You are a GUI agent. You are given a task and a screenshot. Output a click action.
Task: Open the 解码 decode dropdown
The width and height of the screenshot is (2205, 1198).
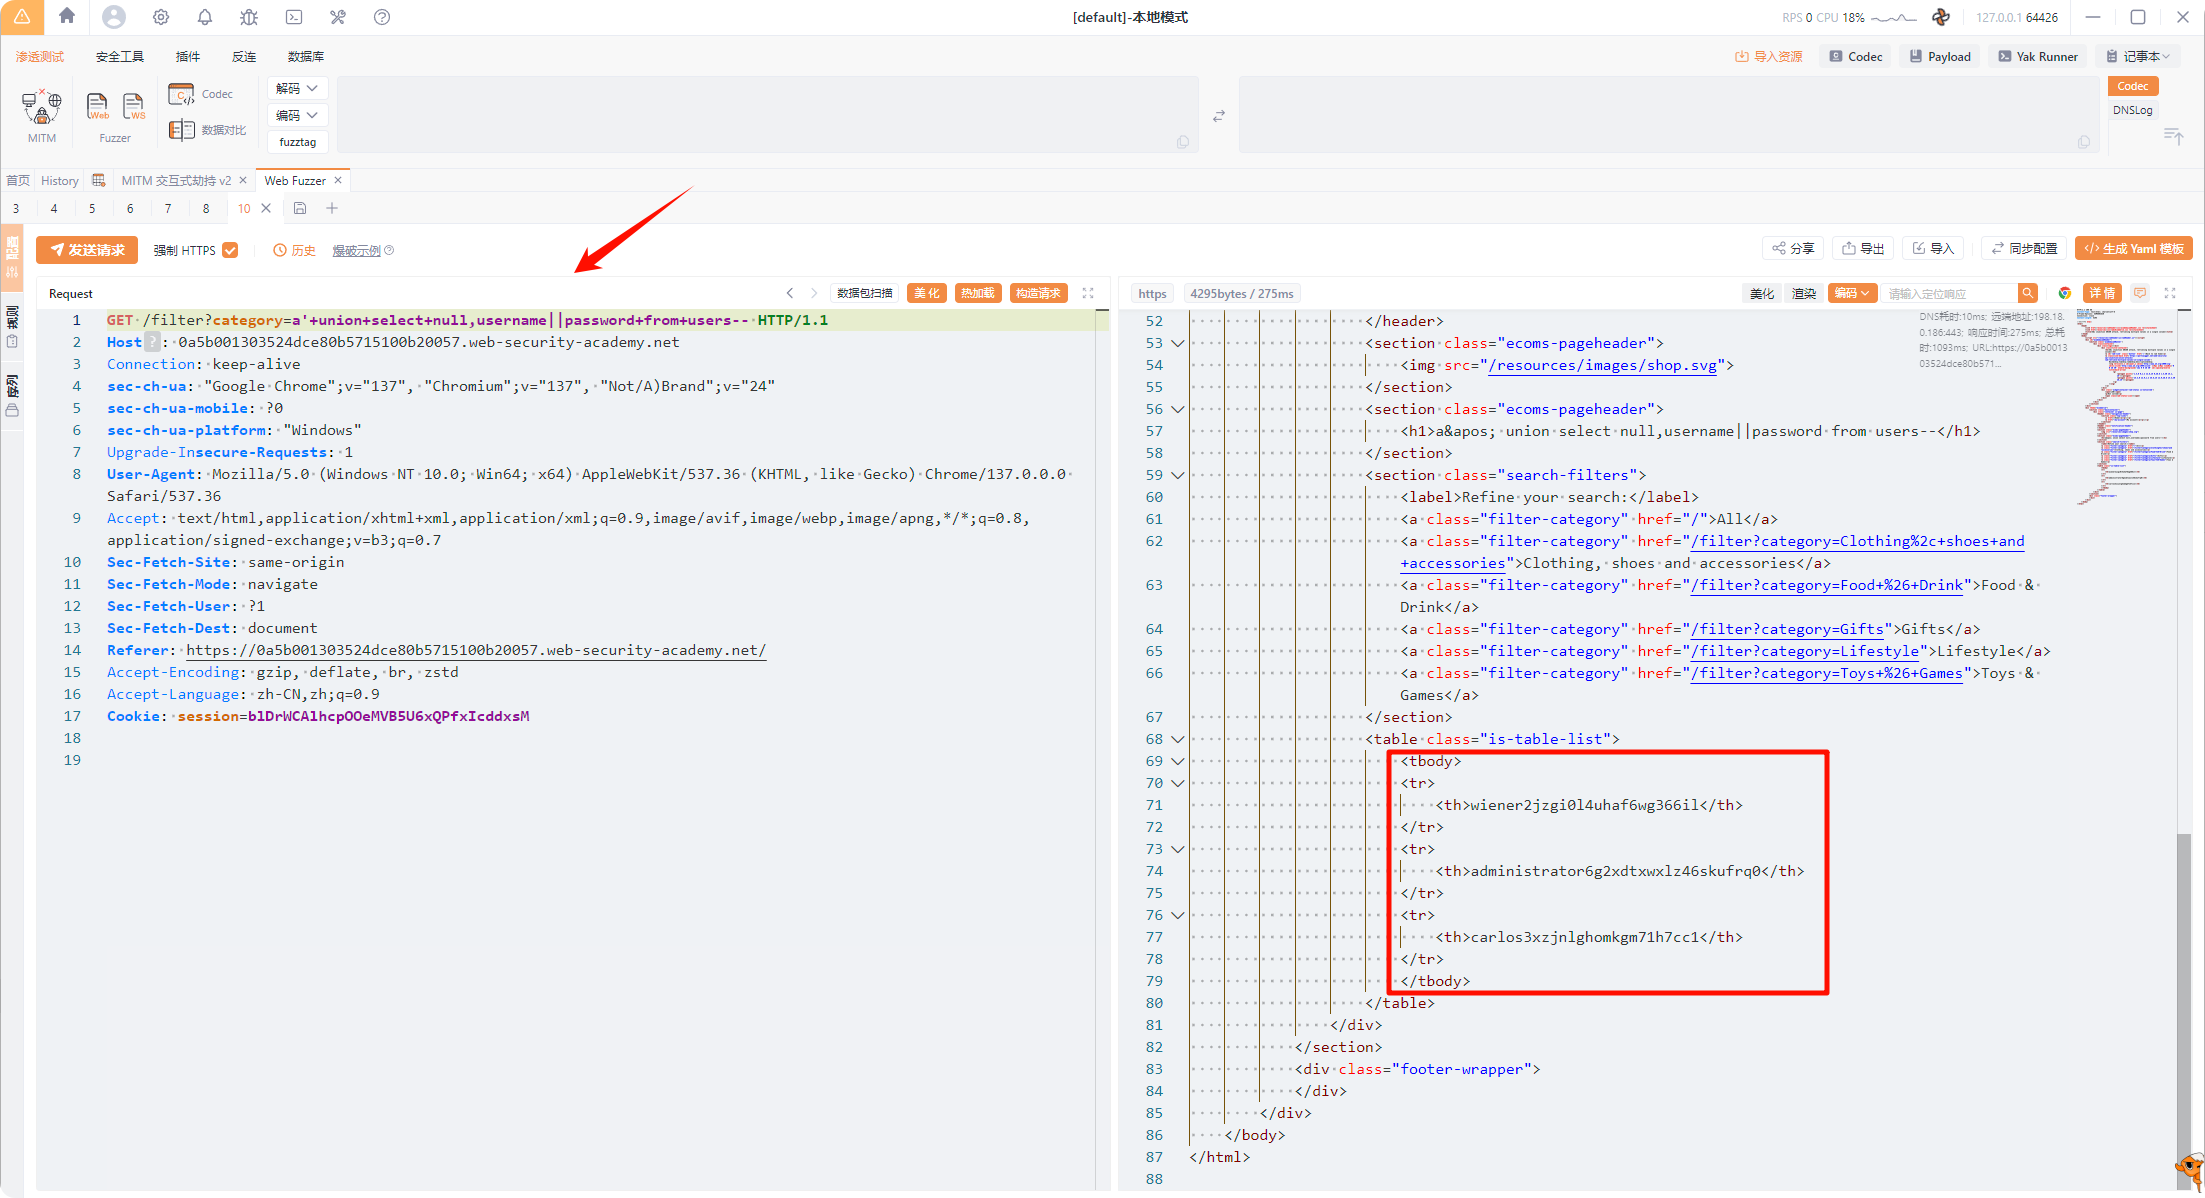tap(297, 88)
